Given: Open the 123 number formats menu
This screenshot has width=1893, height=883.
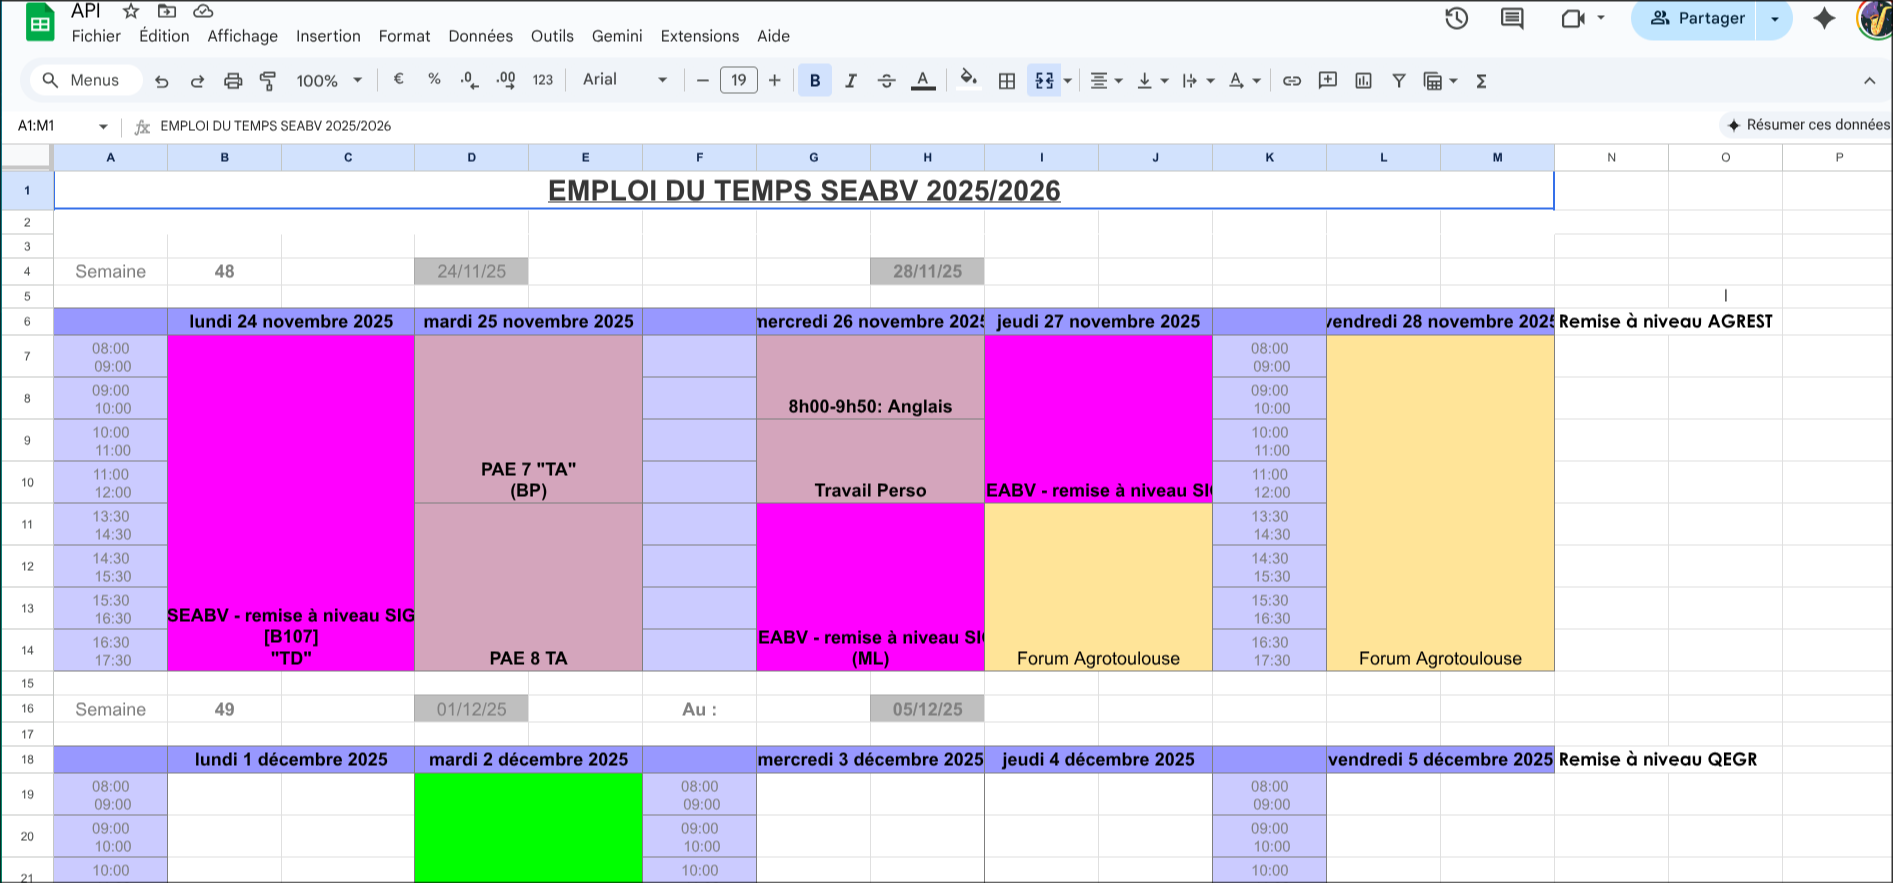Looking at the screenshot, I should coord(543,80).
